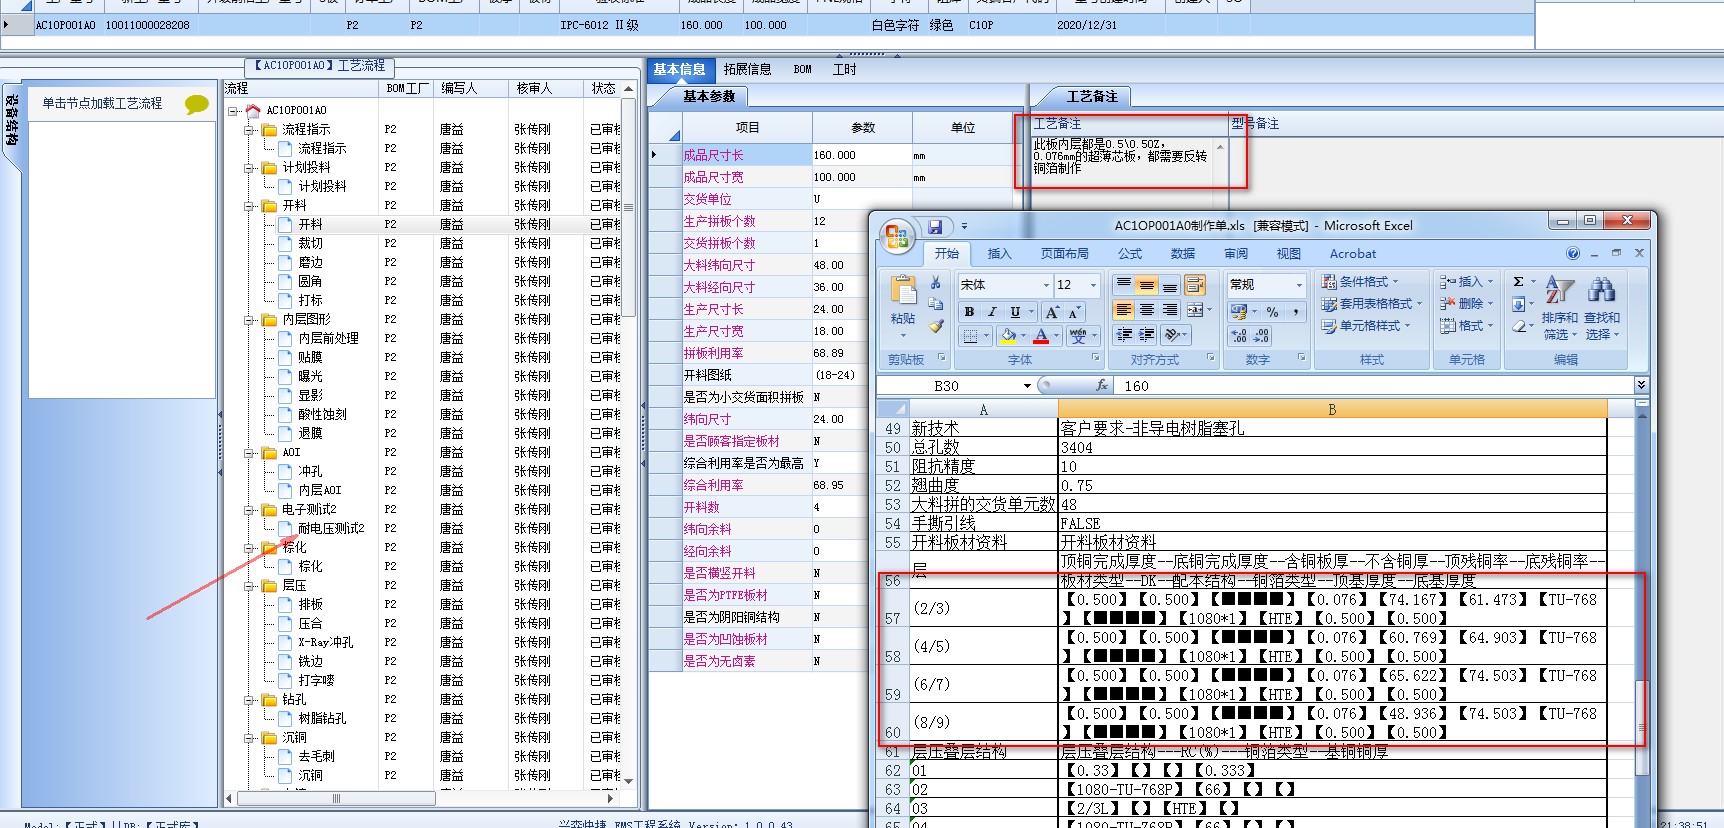Select the 树脂钻孔 process node
1724x828 pixels.
click(x=322, y=719)
